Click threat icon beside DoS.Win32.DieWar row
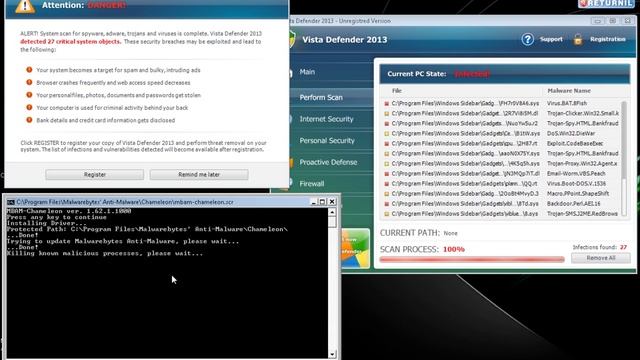Screen dimensions: 640x360 coord(387,133)
